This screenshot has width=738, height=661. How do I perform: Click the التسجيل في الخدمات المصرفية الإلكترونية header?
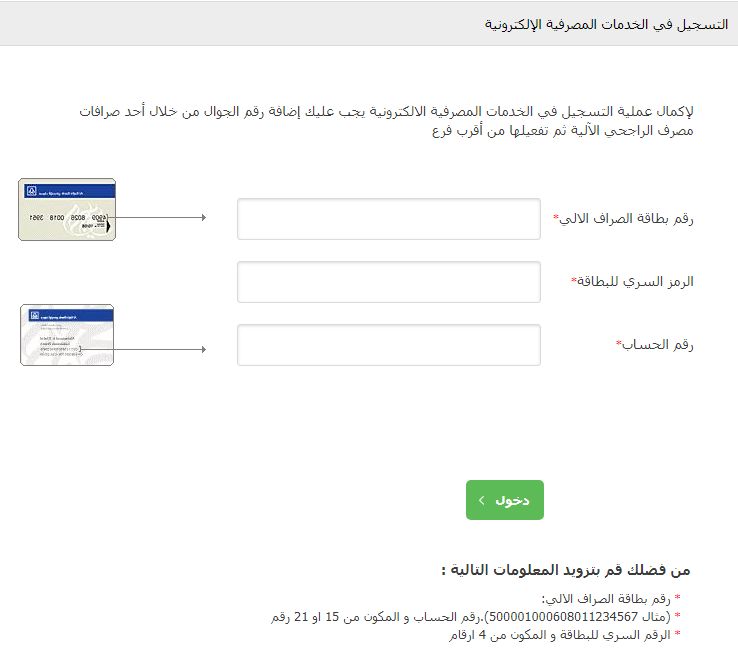[x=605, y=23]
